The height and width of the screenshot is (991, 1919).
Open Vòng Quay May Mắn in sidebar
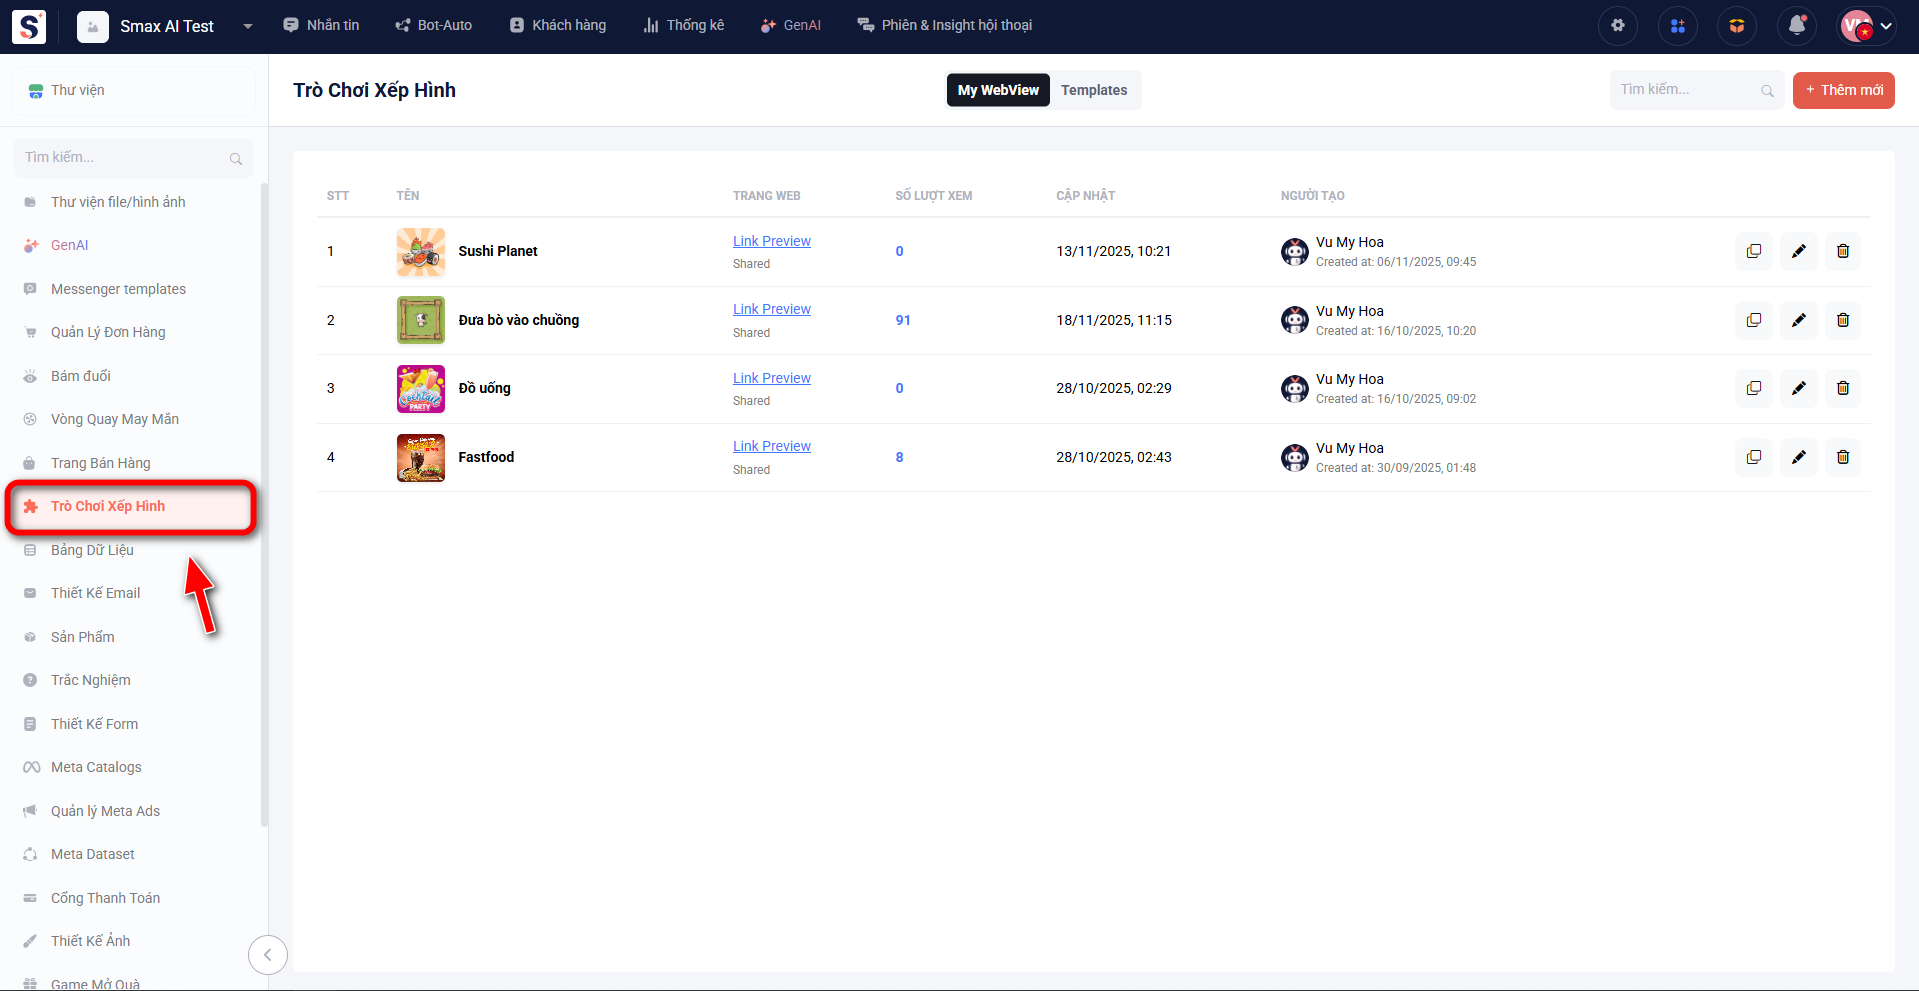115,419
